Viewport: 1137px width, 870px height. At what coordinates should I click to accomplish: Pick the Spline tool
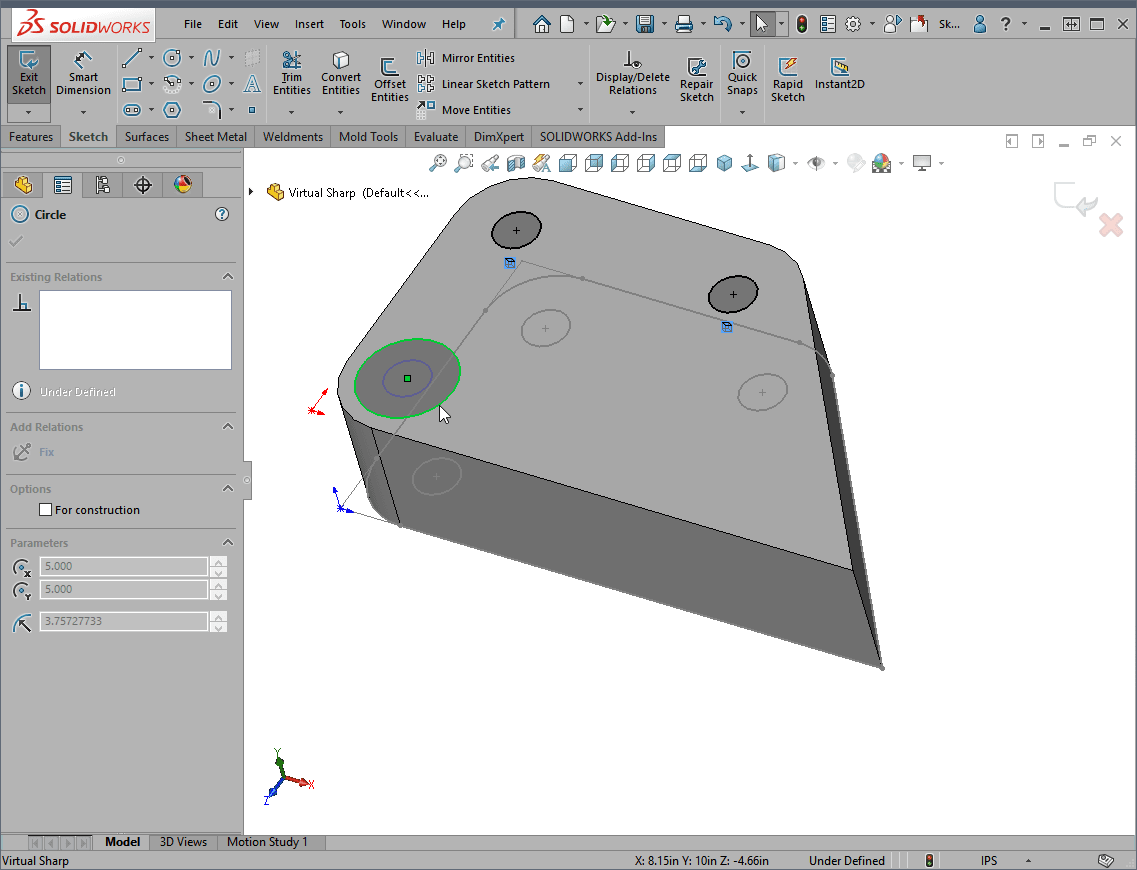tap(212, 57)
